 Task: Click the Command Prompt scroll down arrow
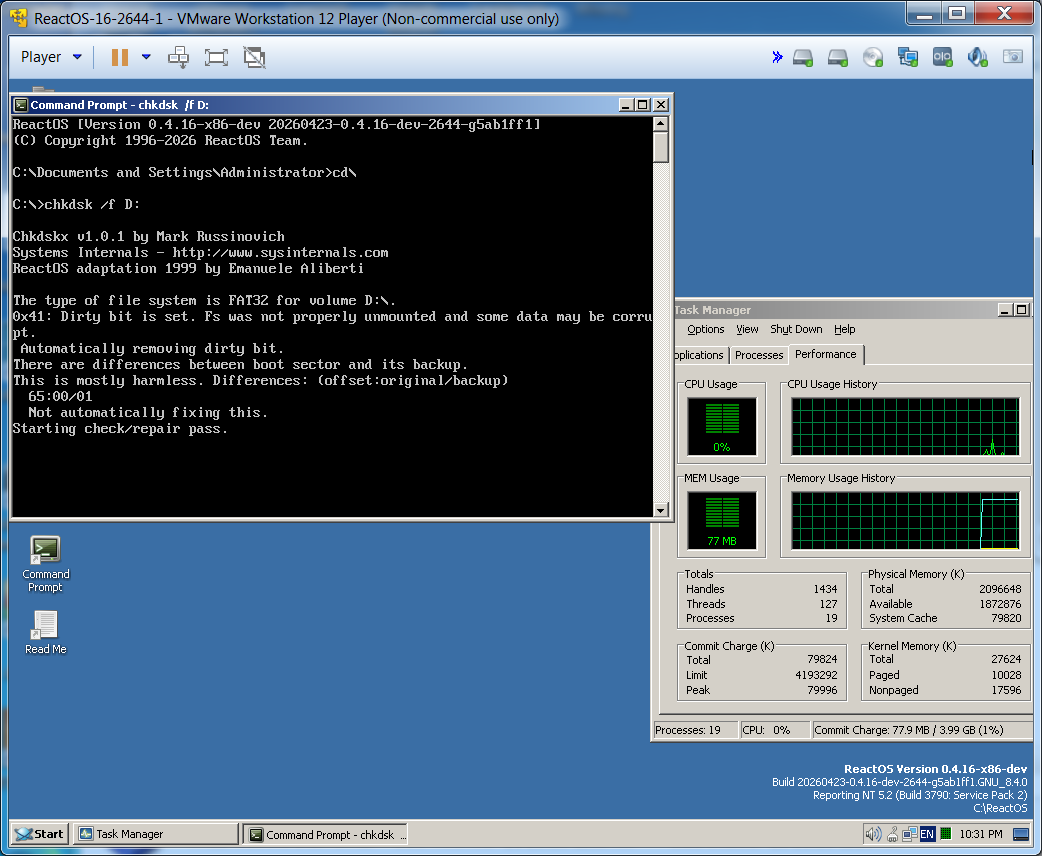pyautogui.click(x=660, y=510)
